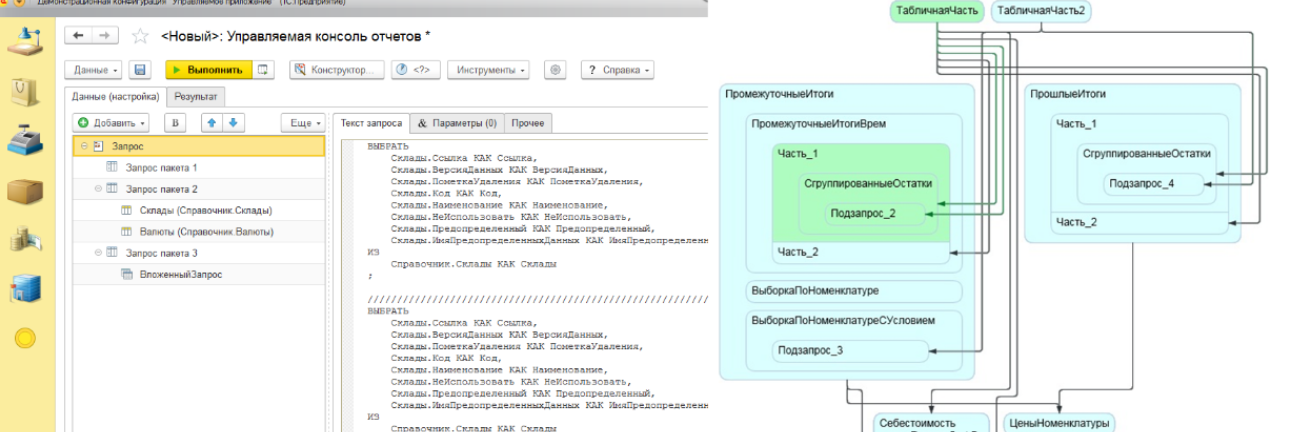Click the <?> query parameters button

point(415,70)
